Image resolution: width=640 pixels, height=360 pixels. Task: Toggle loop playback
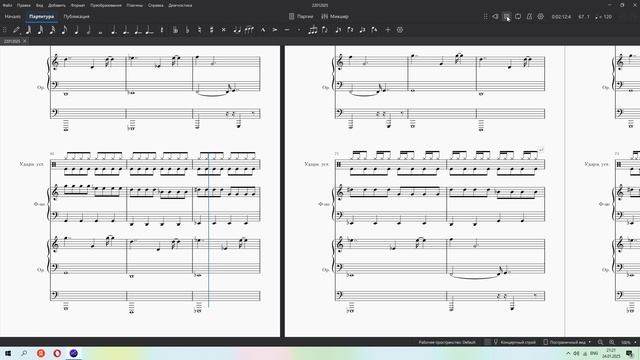point(518,17)
